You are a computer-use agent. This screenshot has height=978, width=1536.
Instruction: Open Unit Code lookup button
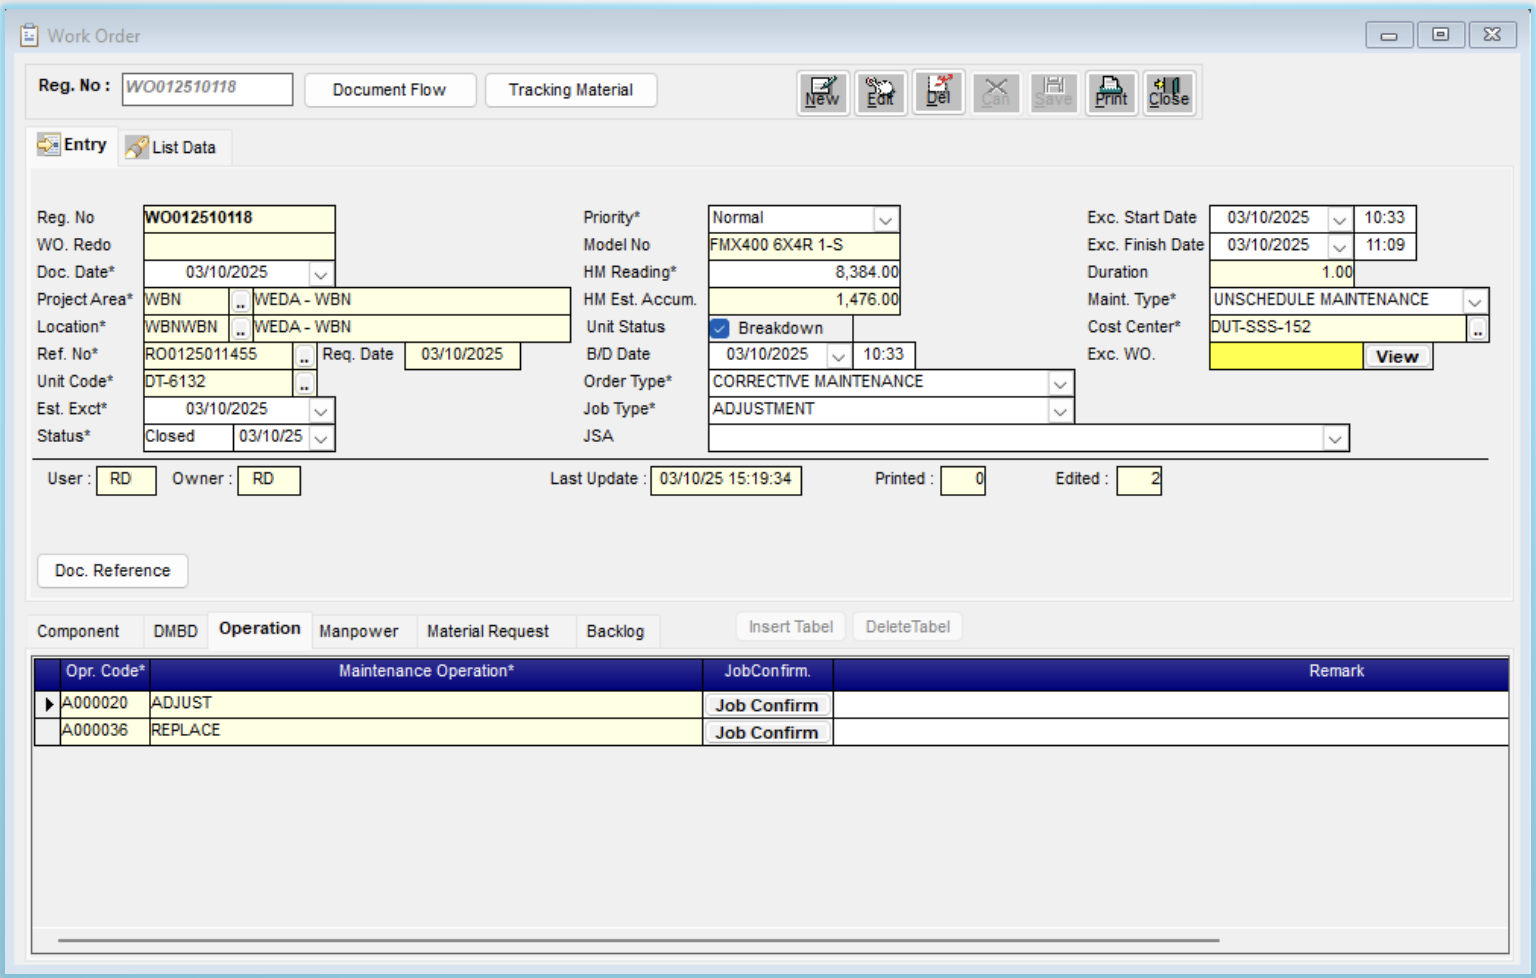coord(305,383)
